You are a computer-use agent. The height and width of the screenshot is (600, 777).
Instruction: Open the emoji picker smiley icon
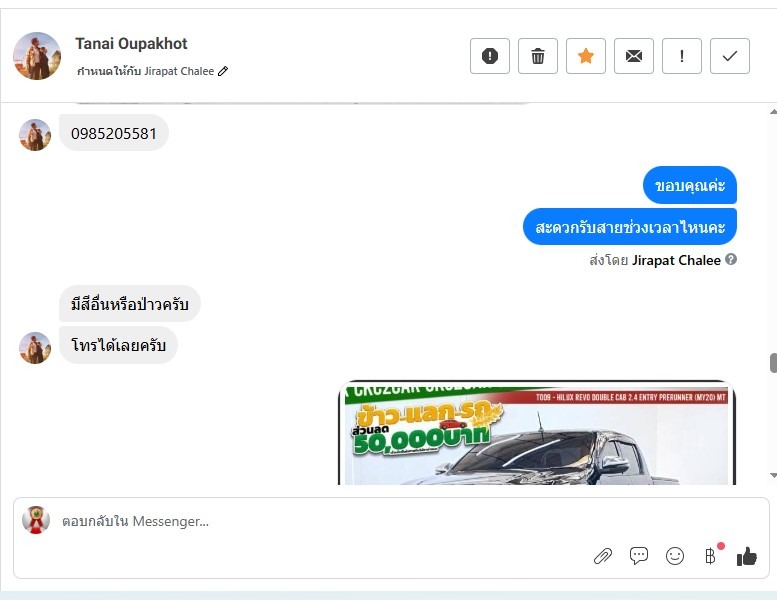tap(675, 556)
